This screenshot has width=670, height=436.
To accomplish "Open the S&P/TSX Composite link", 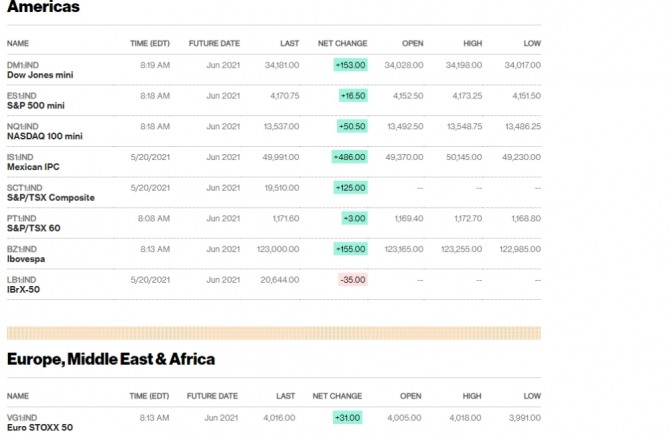I will (x=51, y=197).
